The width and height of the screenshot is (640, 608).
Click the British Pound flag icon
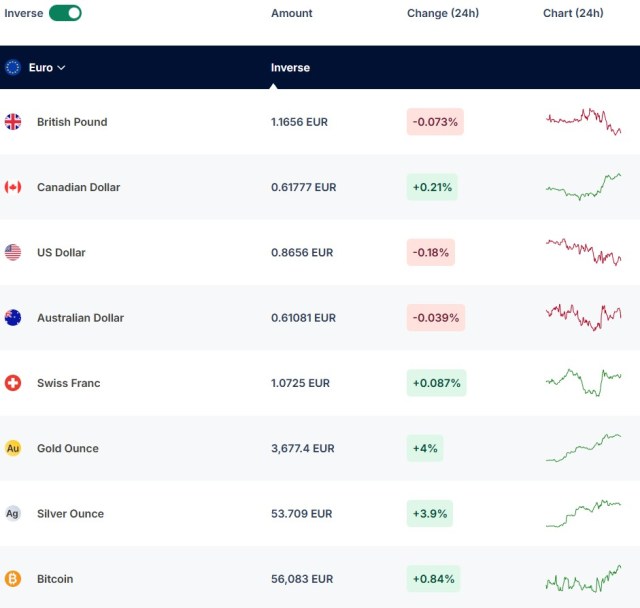click(x=13, y=122)
